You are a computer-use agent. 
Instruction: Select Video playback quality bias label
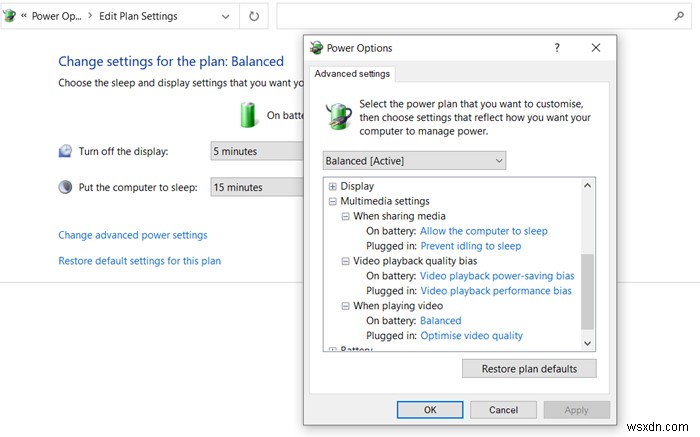(x=415, y=261)
